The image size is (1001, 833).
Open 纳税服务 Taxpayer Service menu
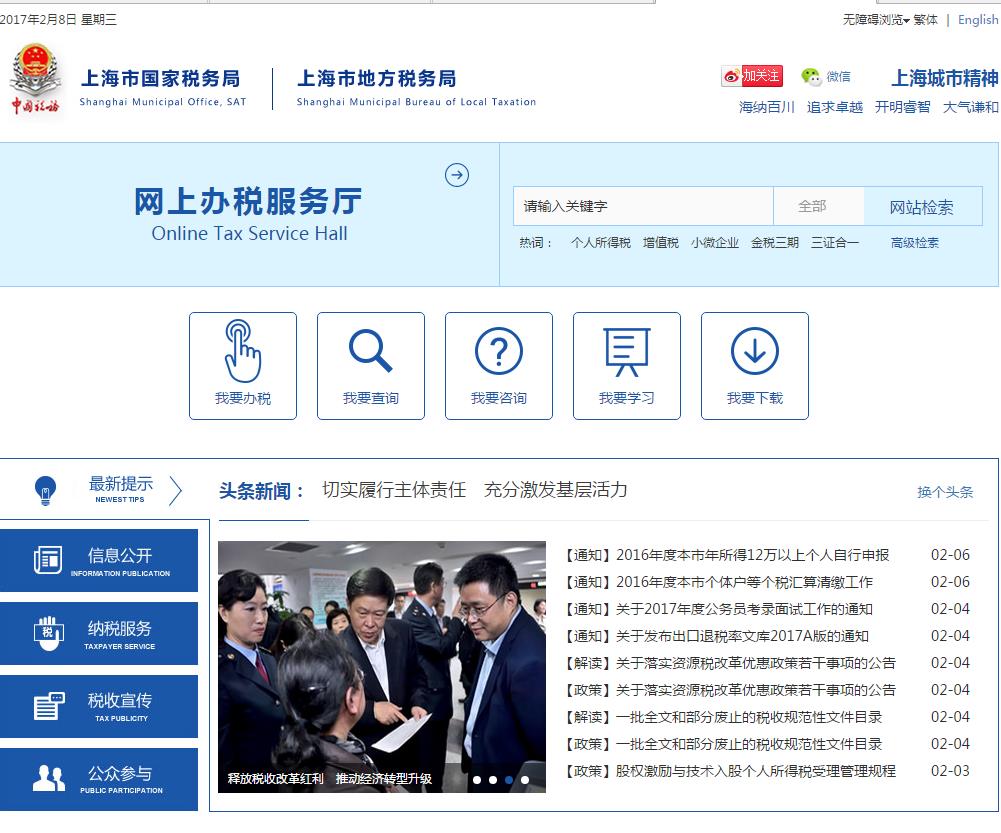tap(99, 633)
